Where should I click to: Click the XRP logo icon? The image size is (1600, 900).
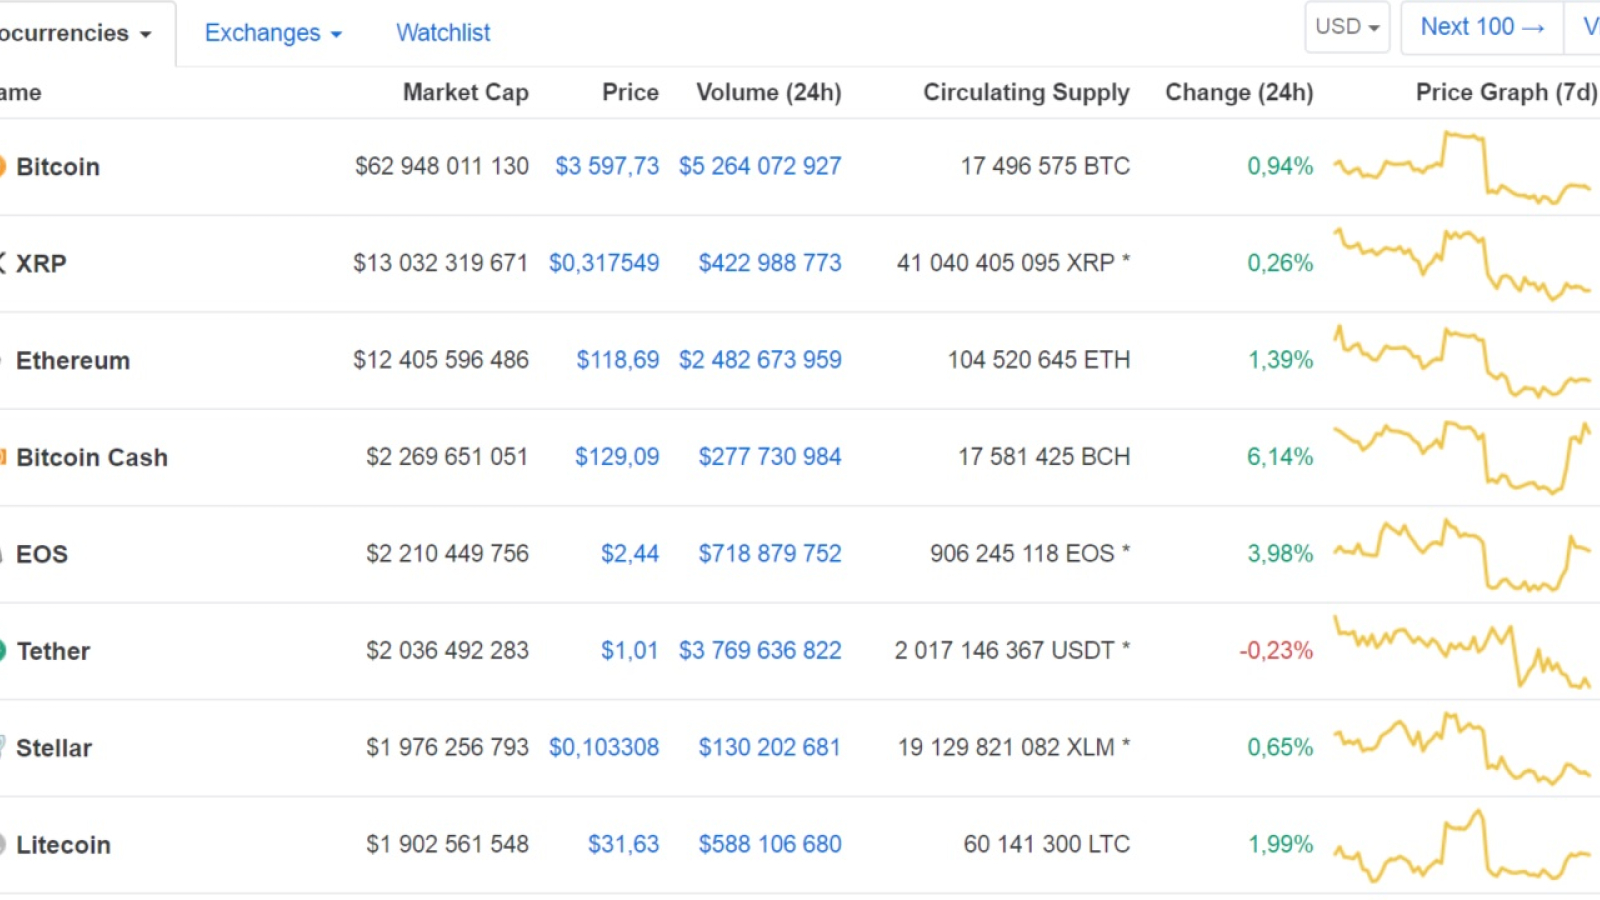[3, 263]
